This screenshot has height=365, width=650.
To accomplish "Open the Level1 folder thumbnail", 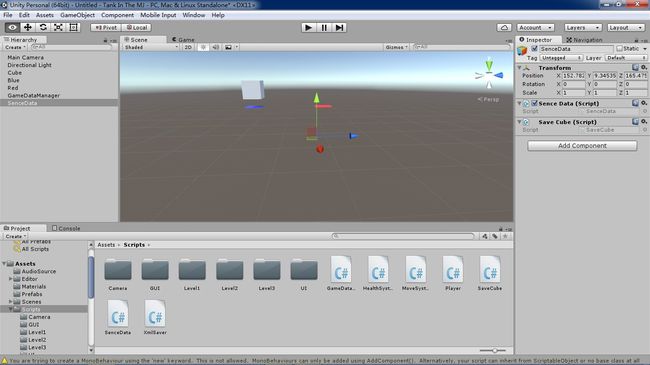I will tap(192, 270).
